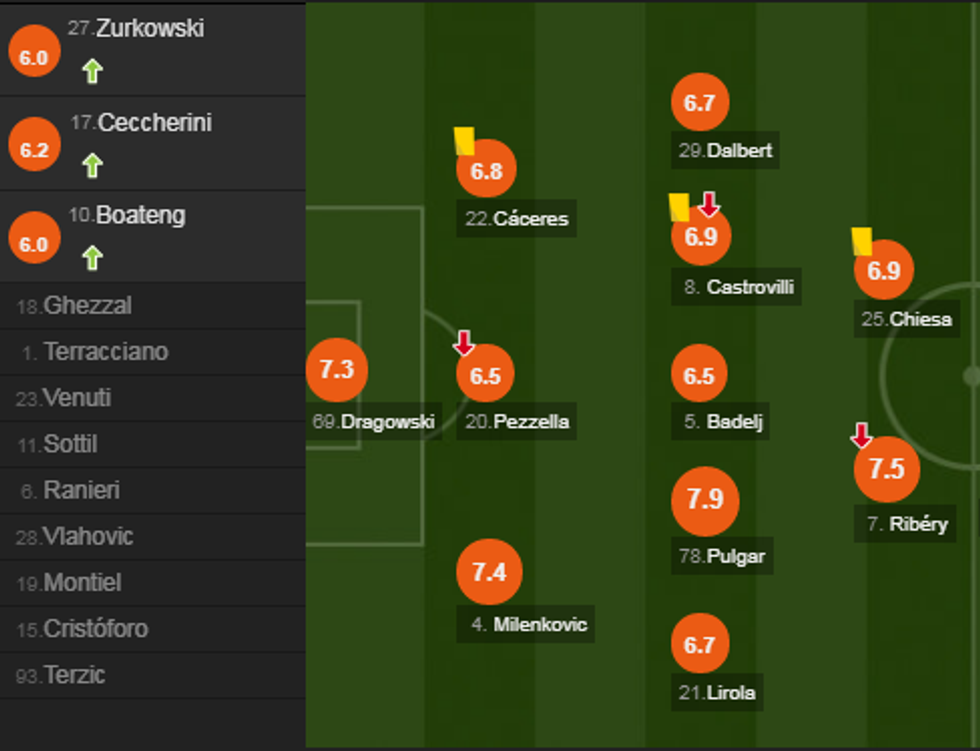Click Zurkowski's 6.0 rating badge
This screenshot has width=980, height=751.
coord(34,57)
